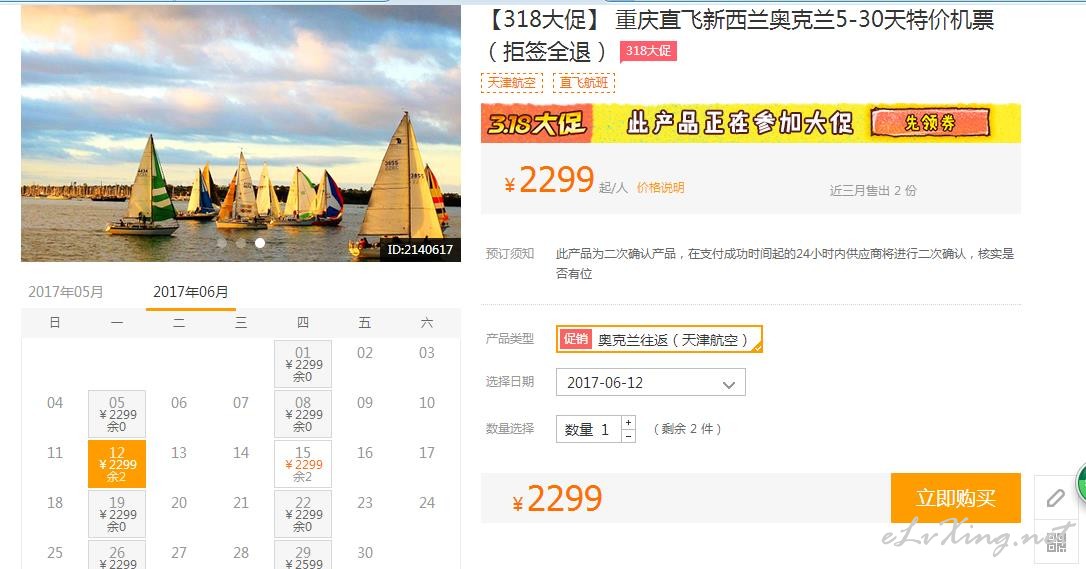This screenshot has width=1086, height=569.
Task: Click the 直飞航班 direct flight tag
Action: tap(584, 83)
